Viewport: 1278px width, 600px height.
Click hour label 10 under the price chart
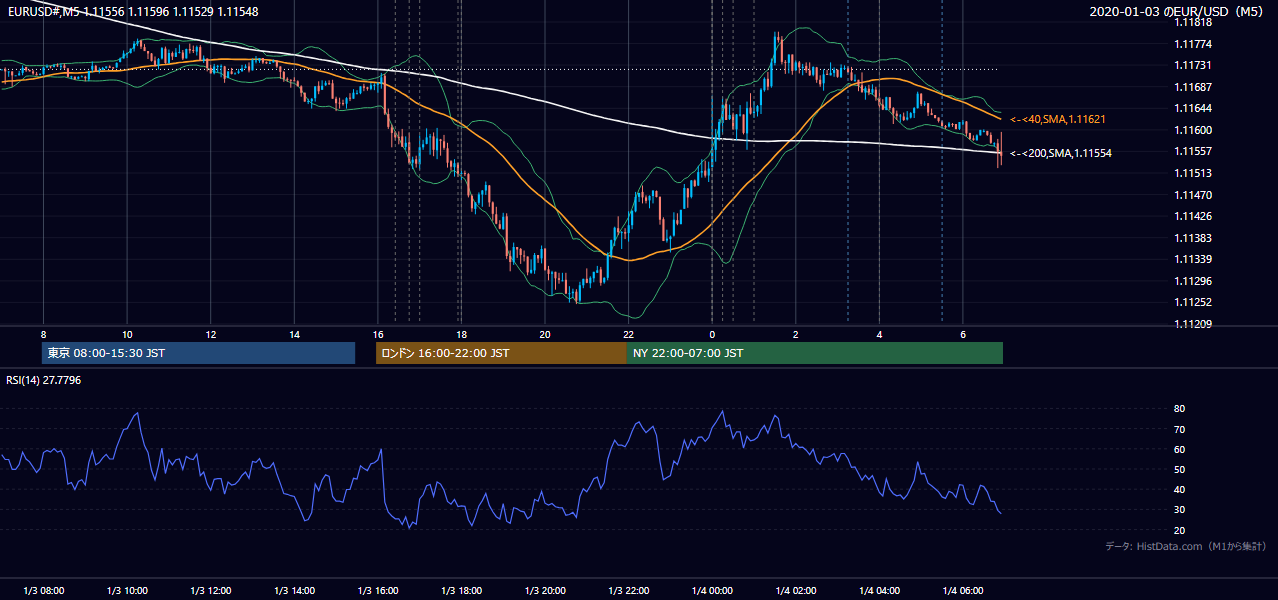pos(127,334)
